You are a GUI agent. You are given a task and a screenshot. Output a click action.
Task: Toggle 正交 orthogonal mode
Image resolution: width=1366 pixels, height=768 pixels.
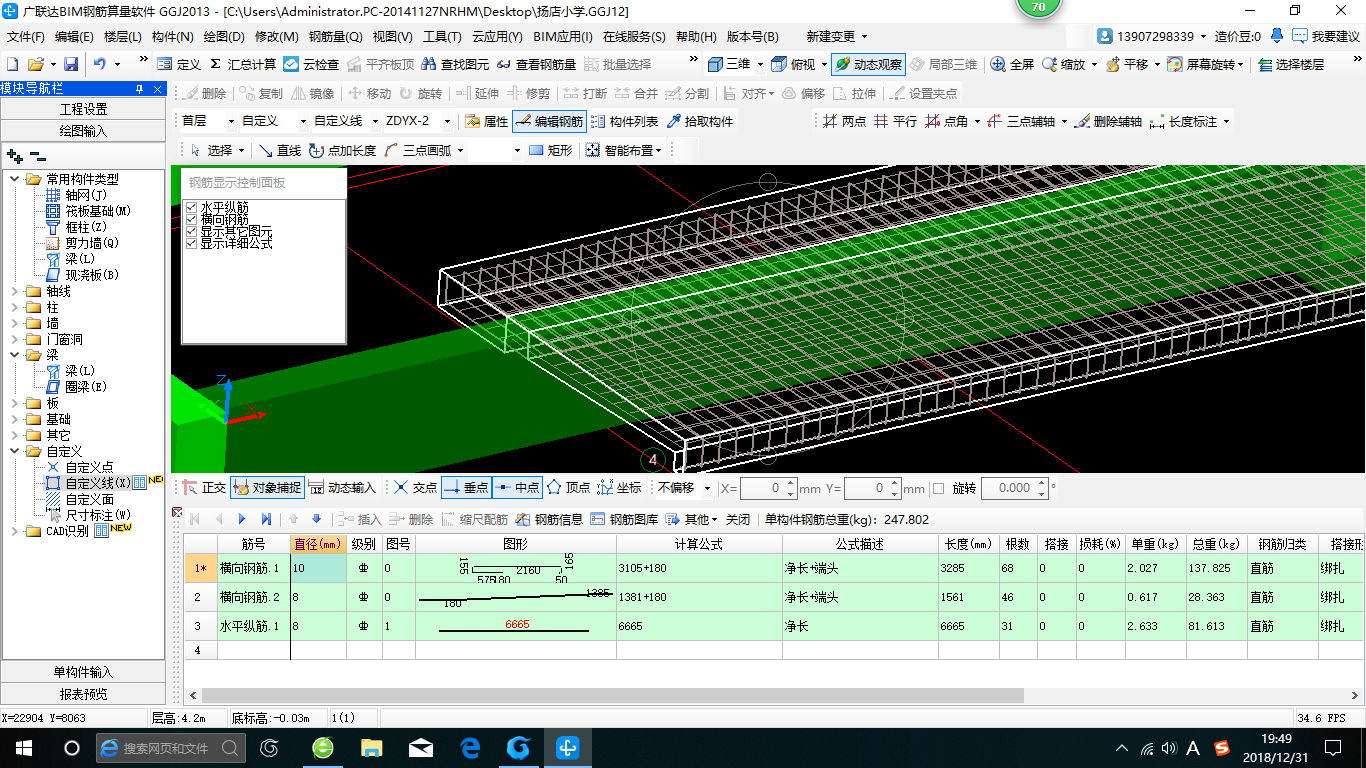(204, 488)
